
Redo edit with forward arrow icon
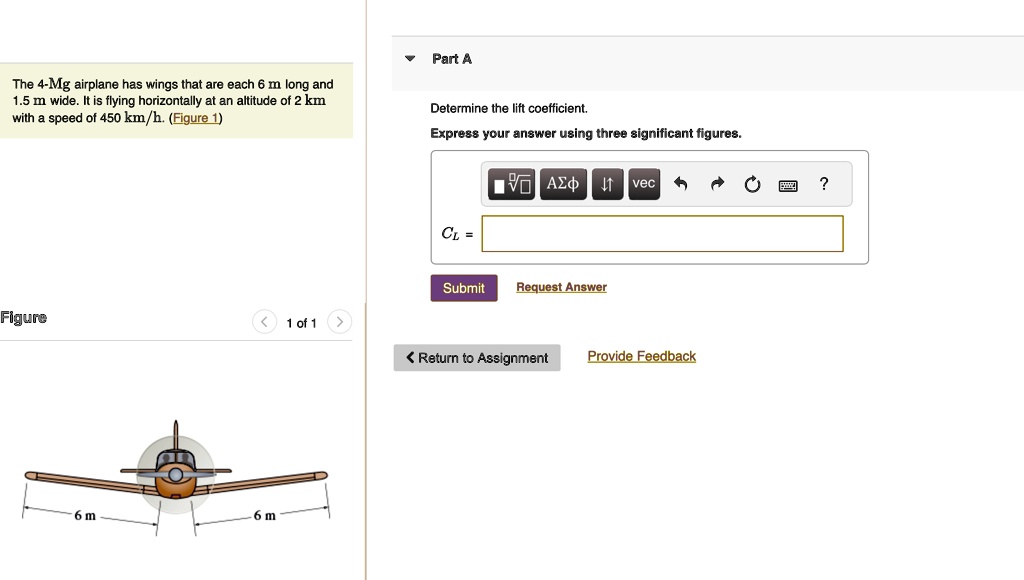pyautogui.click(x=717, y=184)
